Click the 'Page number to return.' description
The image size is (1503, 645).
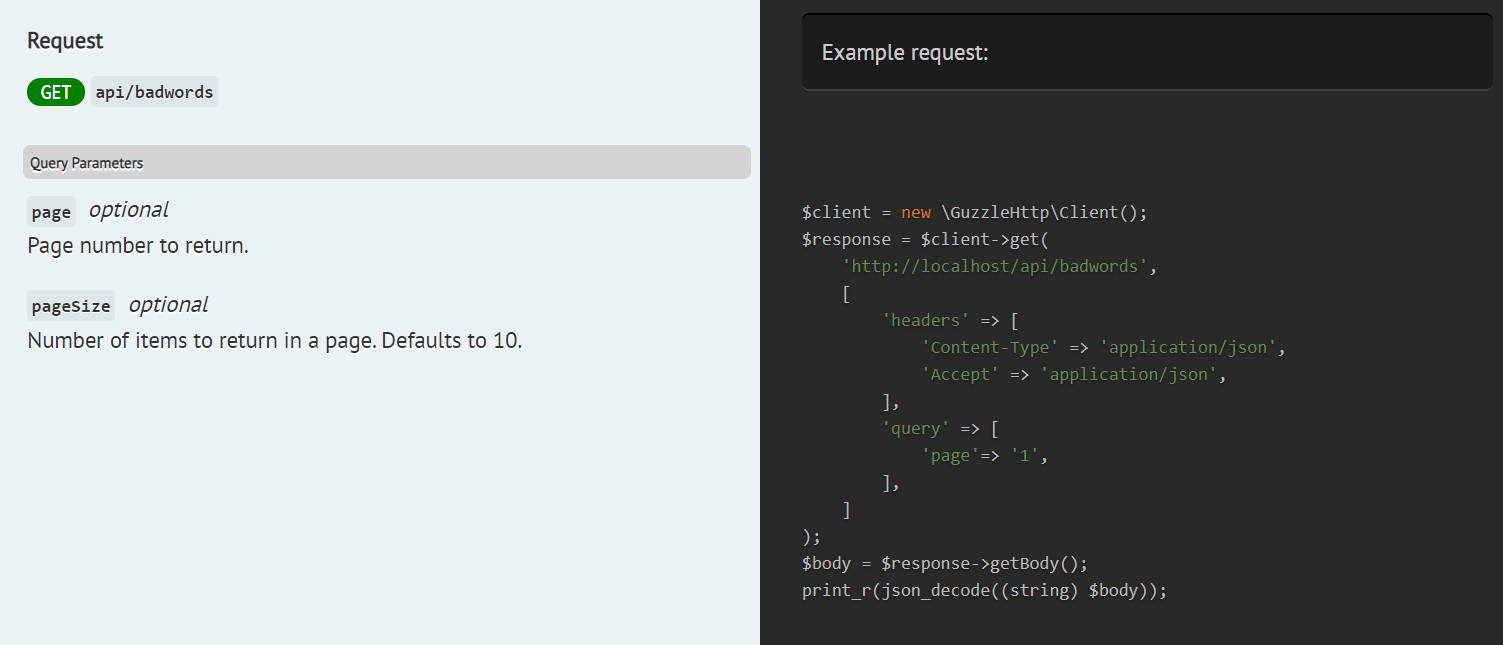coord(138,245)
